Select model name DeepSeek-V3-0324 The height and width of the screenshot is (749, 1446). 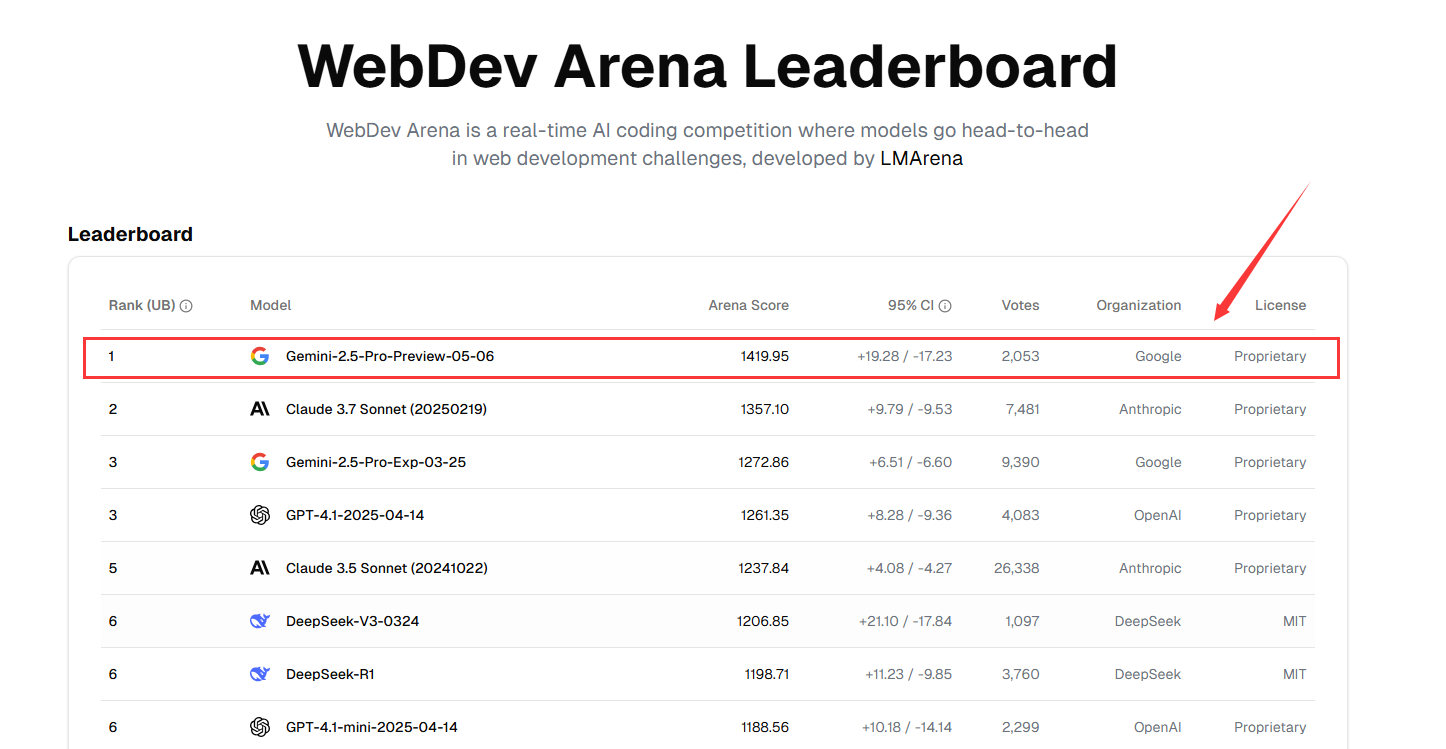tap(353, 621)
